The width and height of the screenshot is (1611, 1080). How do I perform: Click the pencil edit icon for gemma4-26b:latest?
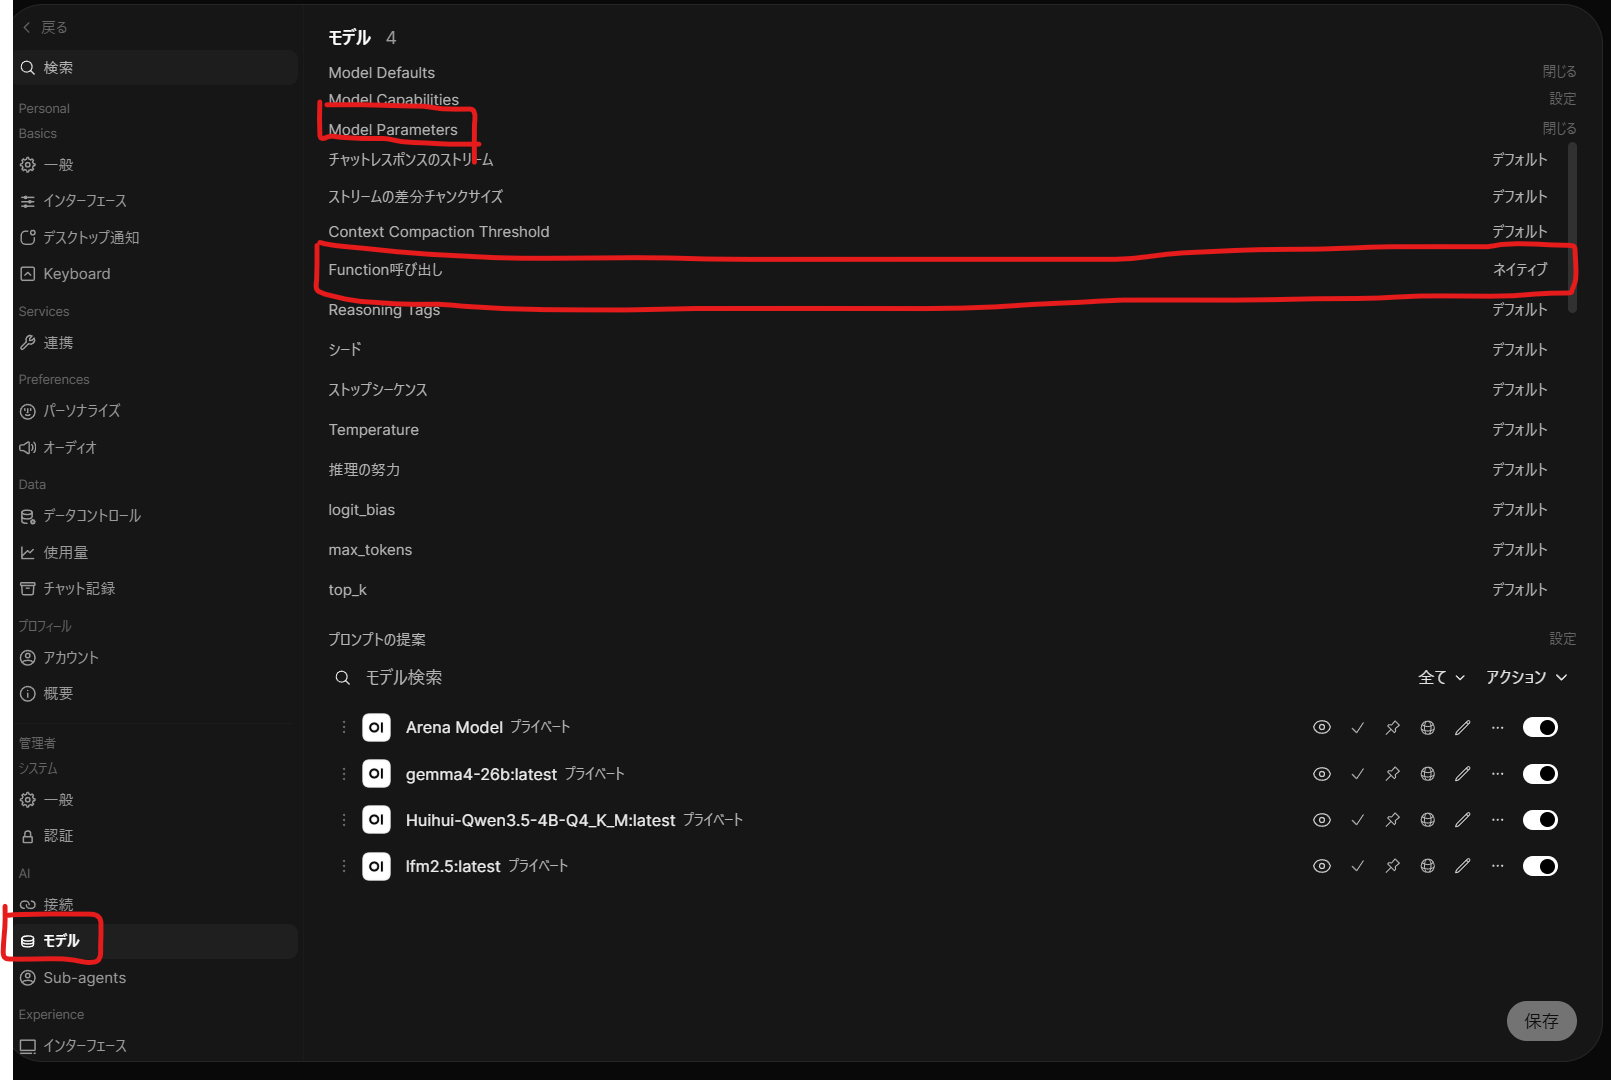1462,774
